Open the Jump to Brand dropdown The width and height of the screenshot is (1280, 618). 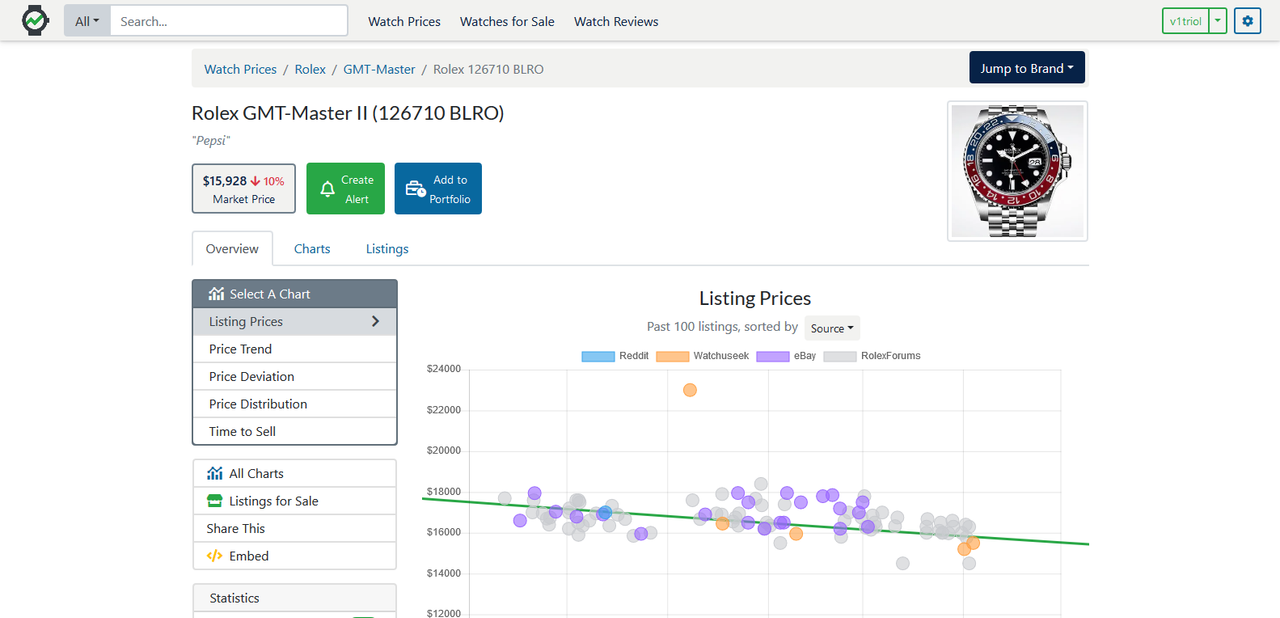coord(1027,68)
